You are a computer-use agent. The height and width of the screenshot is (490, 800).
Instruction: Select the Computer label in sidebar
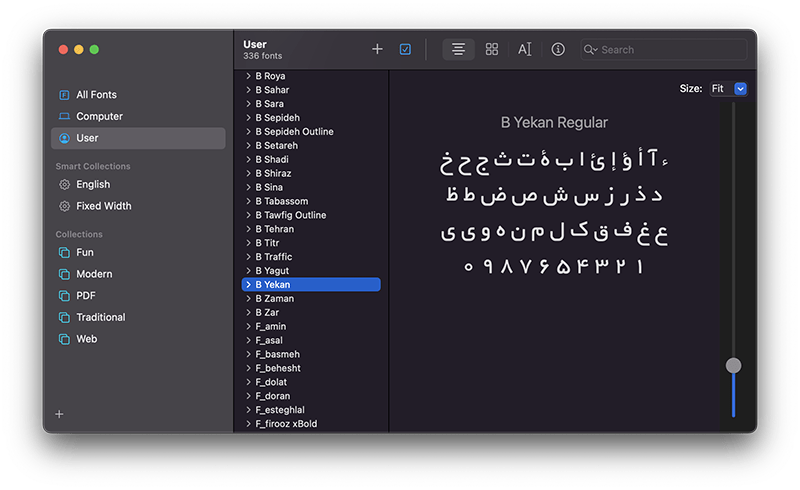click(99, 116)
